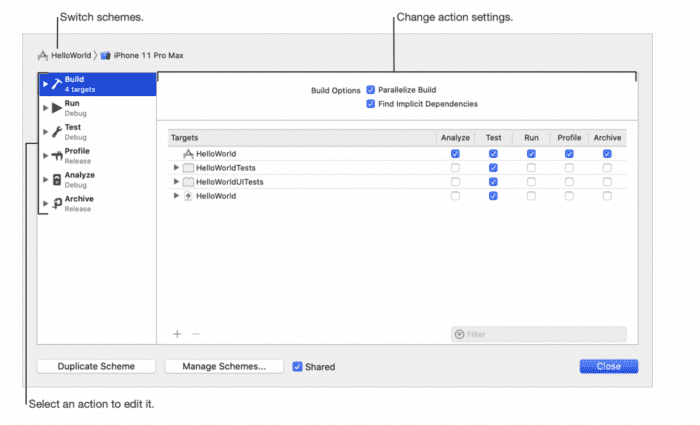
Task: Toggle Parallelize Build checkbox
Action: click(x=371, y=90)
